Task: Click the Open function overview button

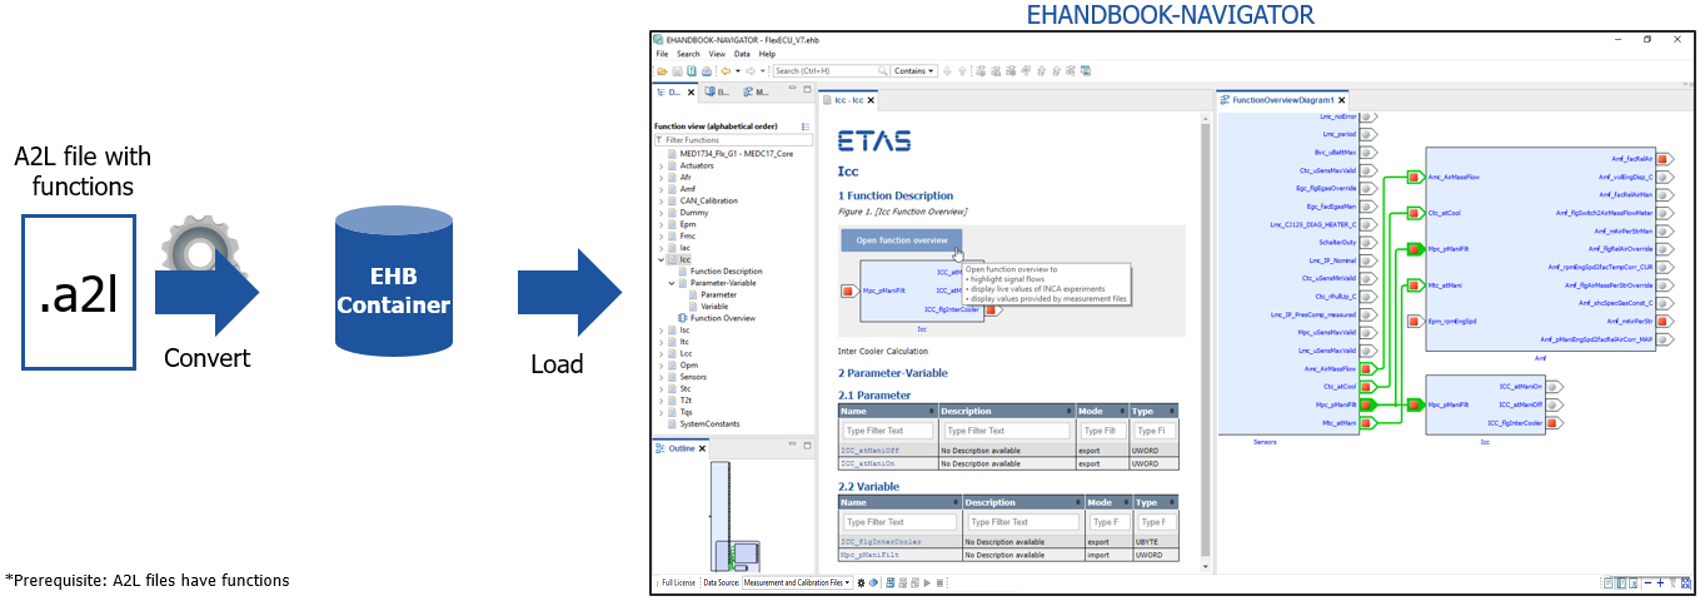Action: pyautogui.click(x=901, y=240)
